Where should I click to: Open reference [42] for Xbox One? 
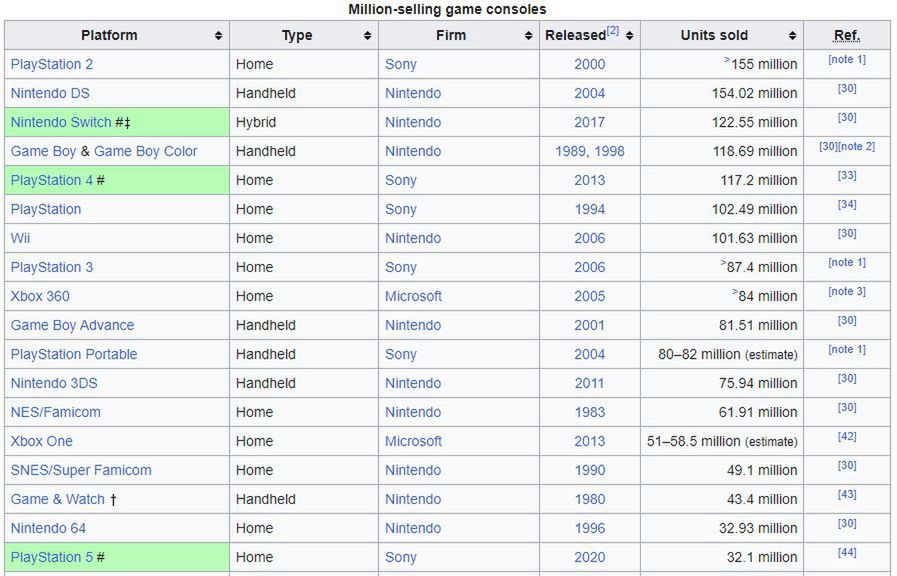point(847,437)
